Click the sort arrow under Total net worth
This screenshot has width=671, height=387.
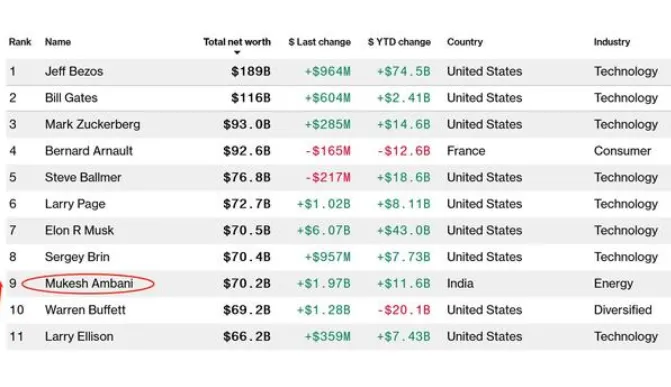click(x=237, y=53)
